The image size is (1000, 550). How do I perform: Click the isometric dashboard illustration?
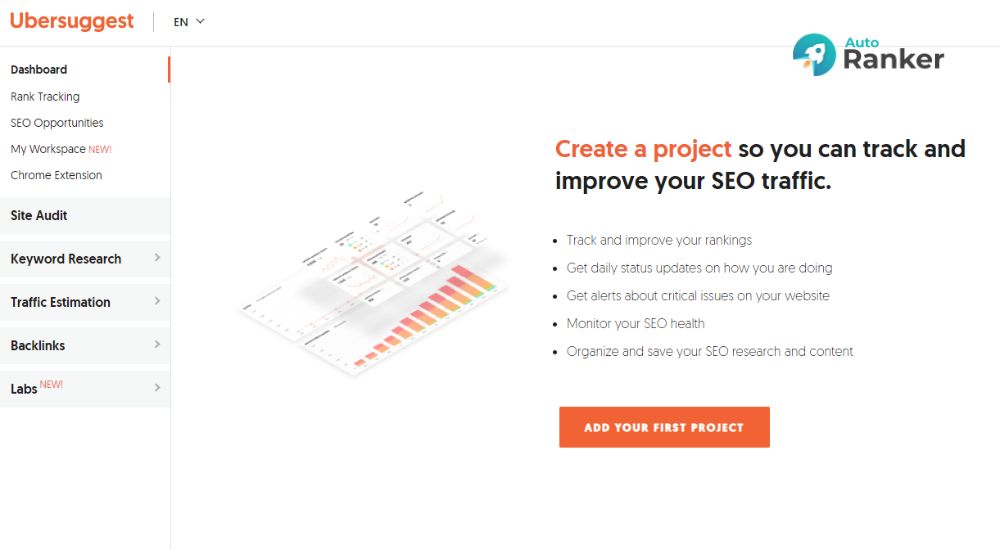coord(374,283)
